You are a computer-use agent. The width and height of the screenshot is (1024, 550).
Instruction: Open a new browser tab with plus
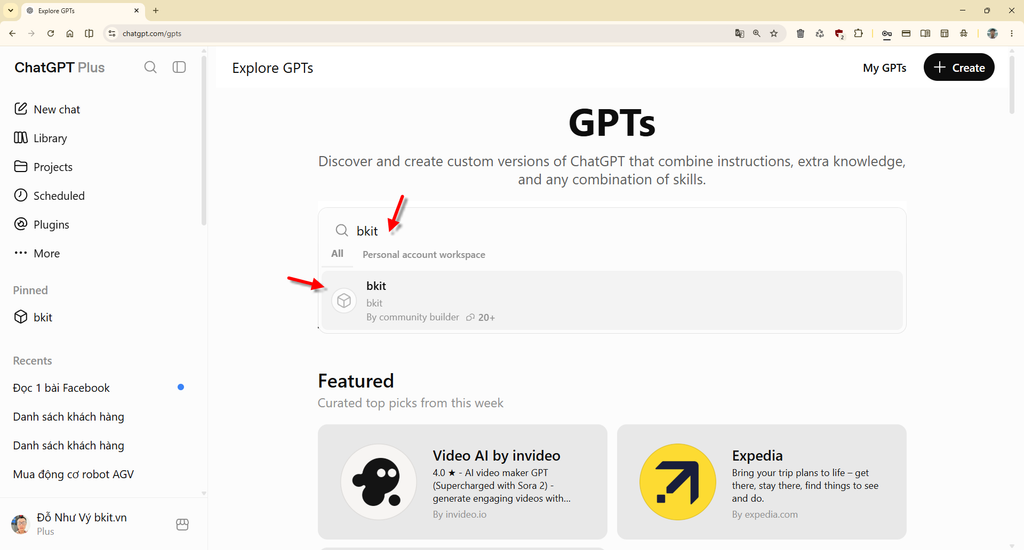[155, 10]
